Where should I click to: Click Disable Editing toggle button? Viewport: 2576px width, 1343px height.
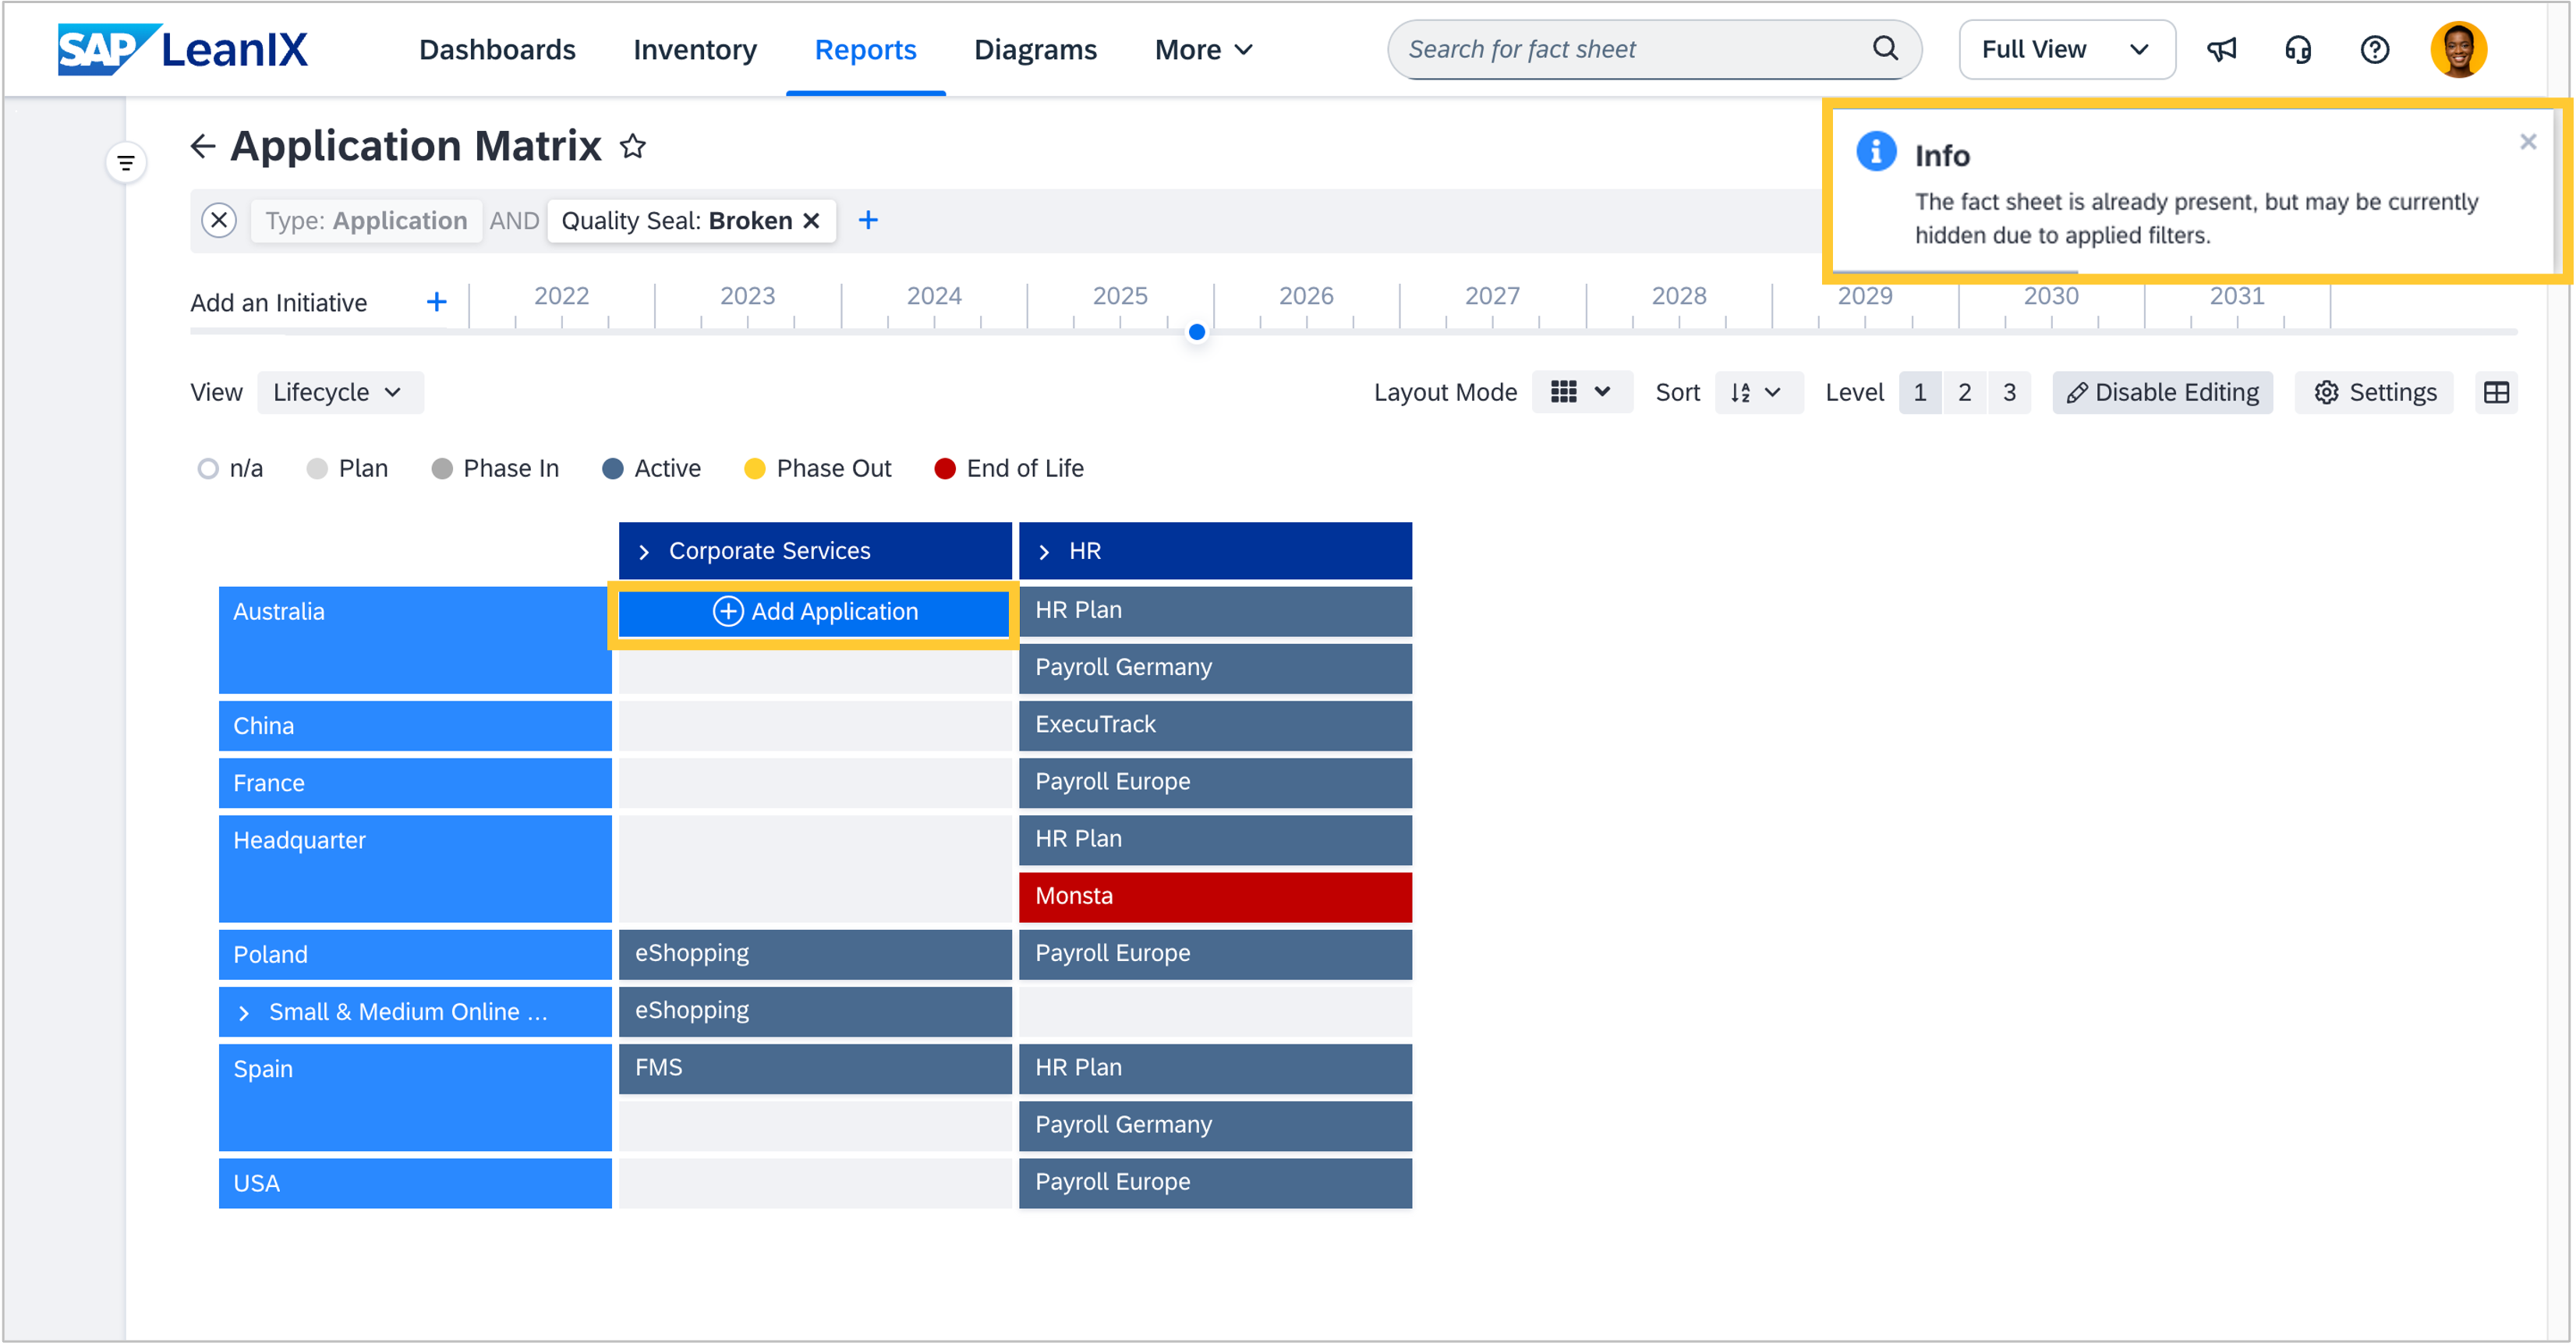click(x=2162, y=392)
